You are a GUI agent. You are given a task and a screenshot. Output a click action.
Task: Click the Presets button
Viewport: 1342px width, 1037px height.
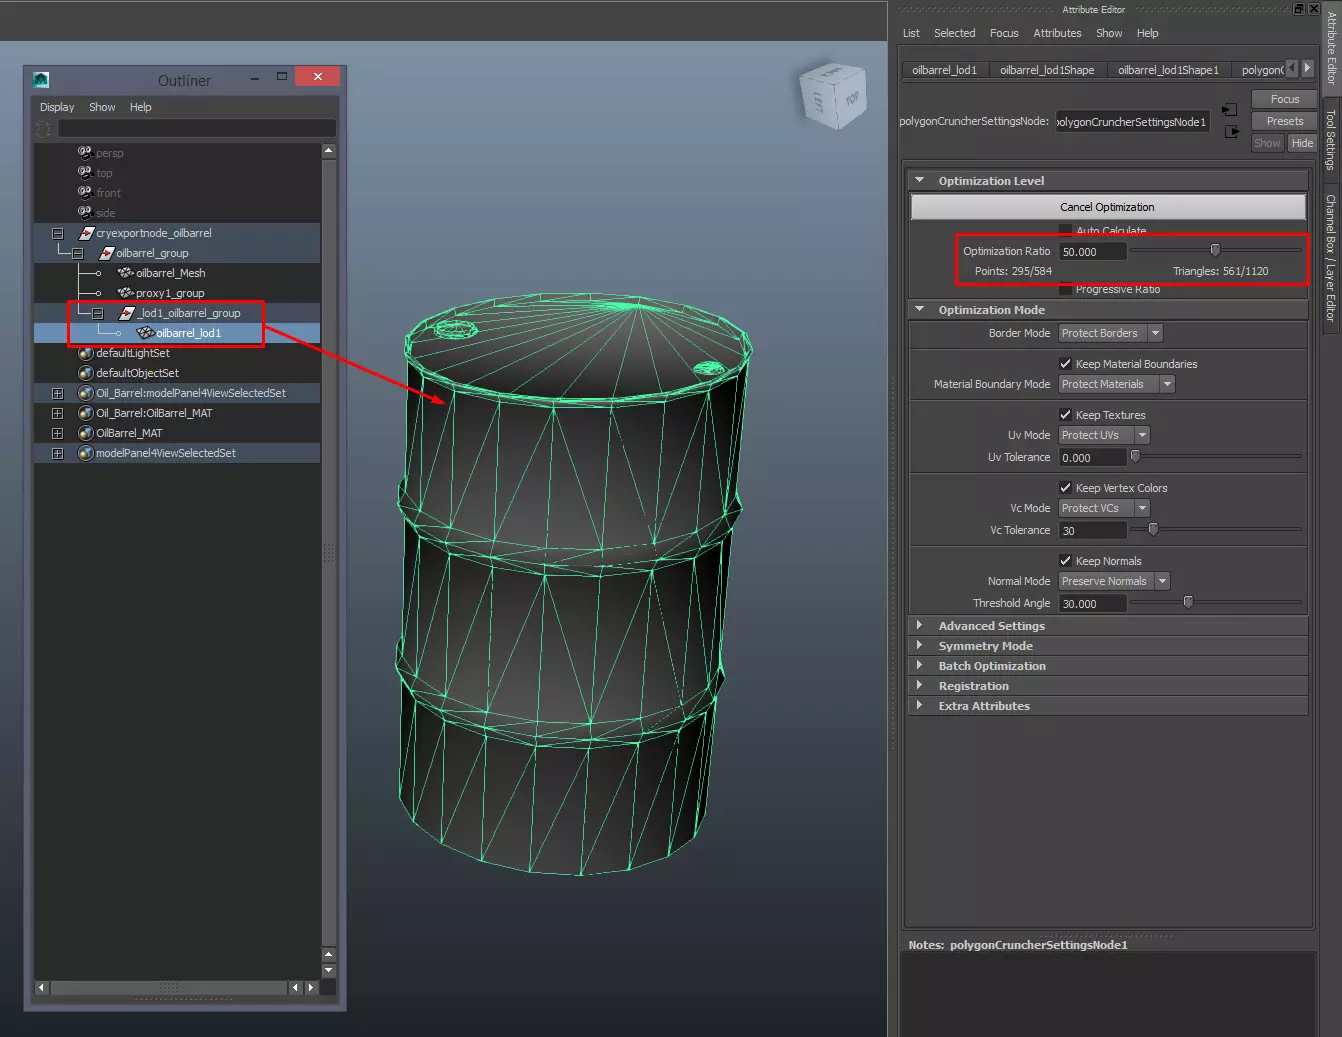[1284, 121]
